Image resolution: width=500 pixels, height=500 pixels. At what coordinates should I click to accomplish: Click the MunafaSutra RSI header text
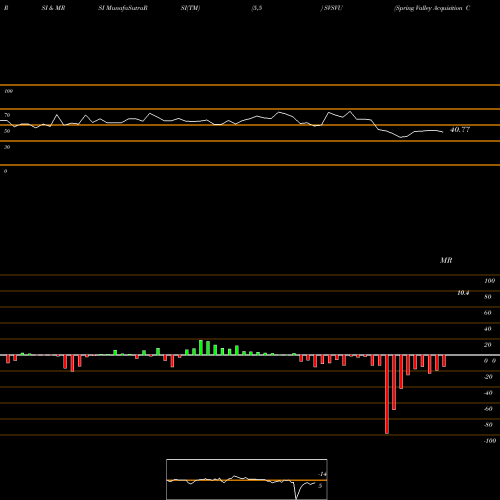[123, 8]
